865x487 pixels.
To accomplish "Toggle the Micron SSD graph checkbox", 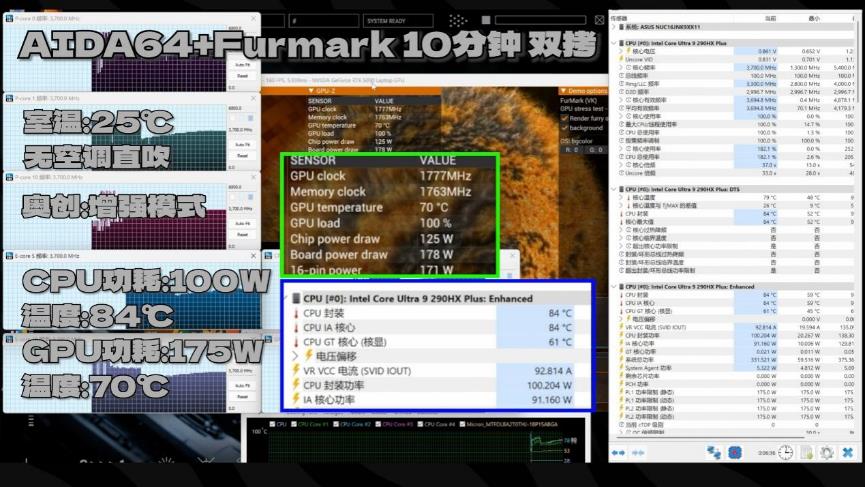I will pos(462,424).
